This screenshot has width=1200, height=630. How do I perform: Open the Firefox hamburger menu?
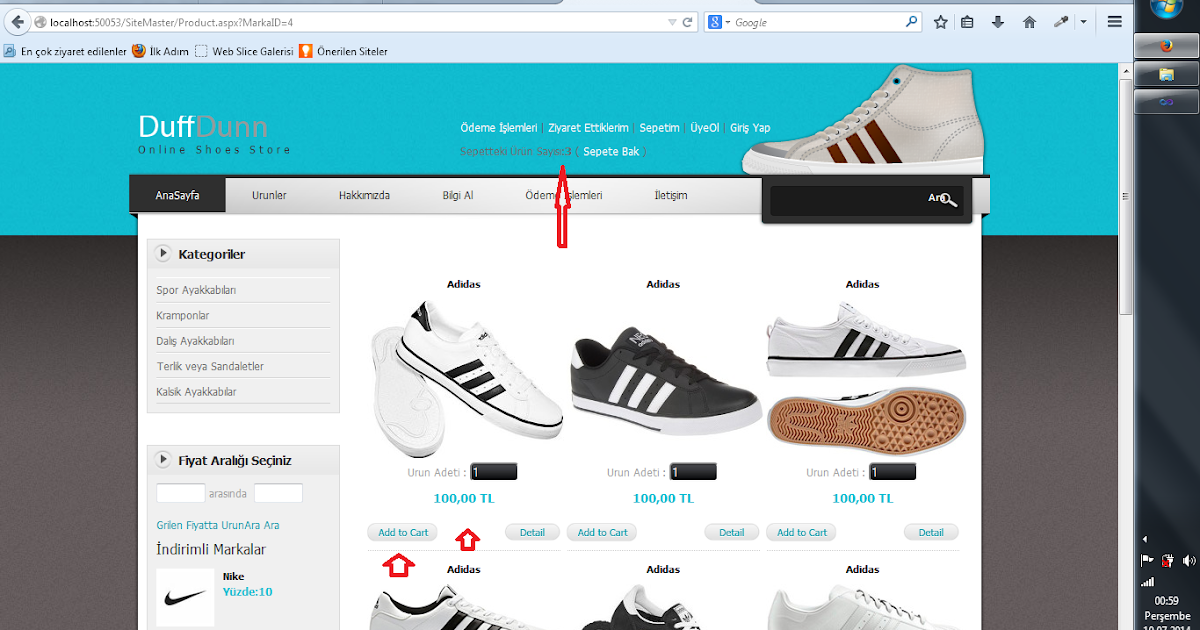pos(1114,21)
